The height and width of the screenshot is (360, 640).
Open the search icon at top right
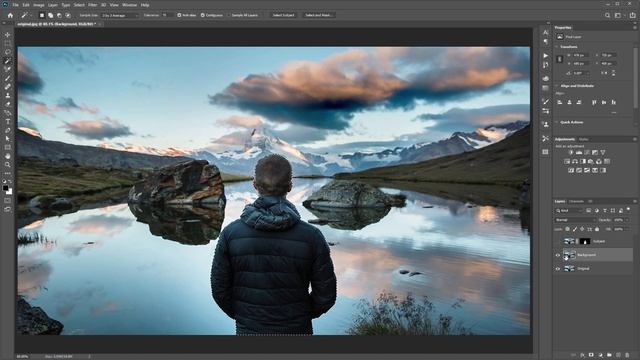point(607,16)
